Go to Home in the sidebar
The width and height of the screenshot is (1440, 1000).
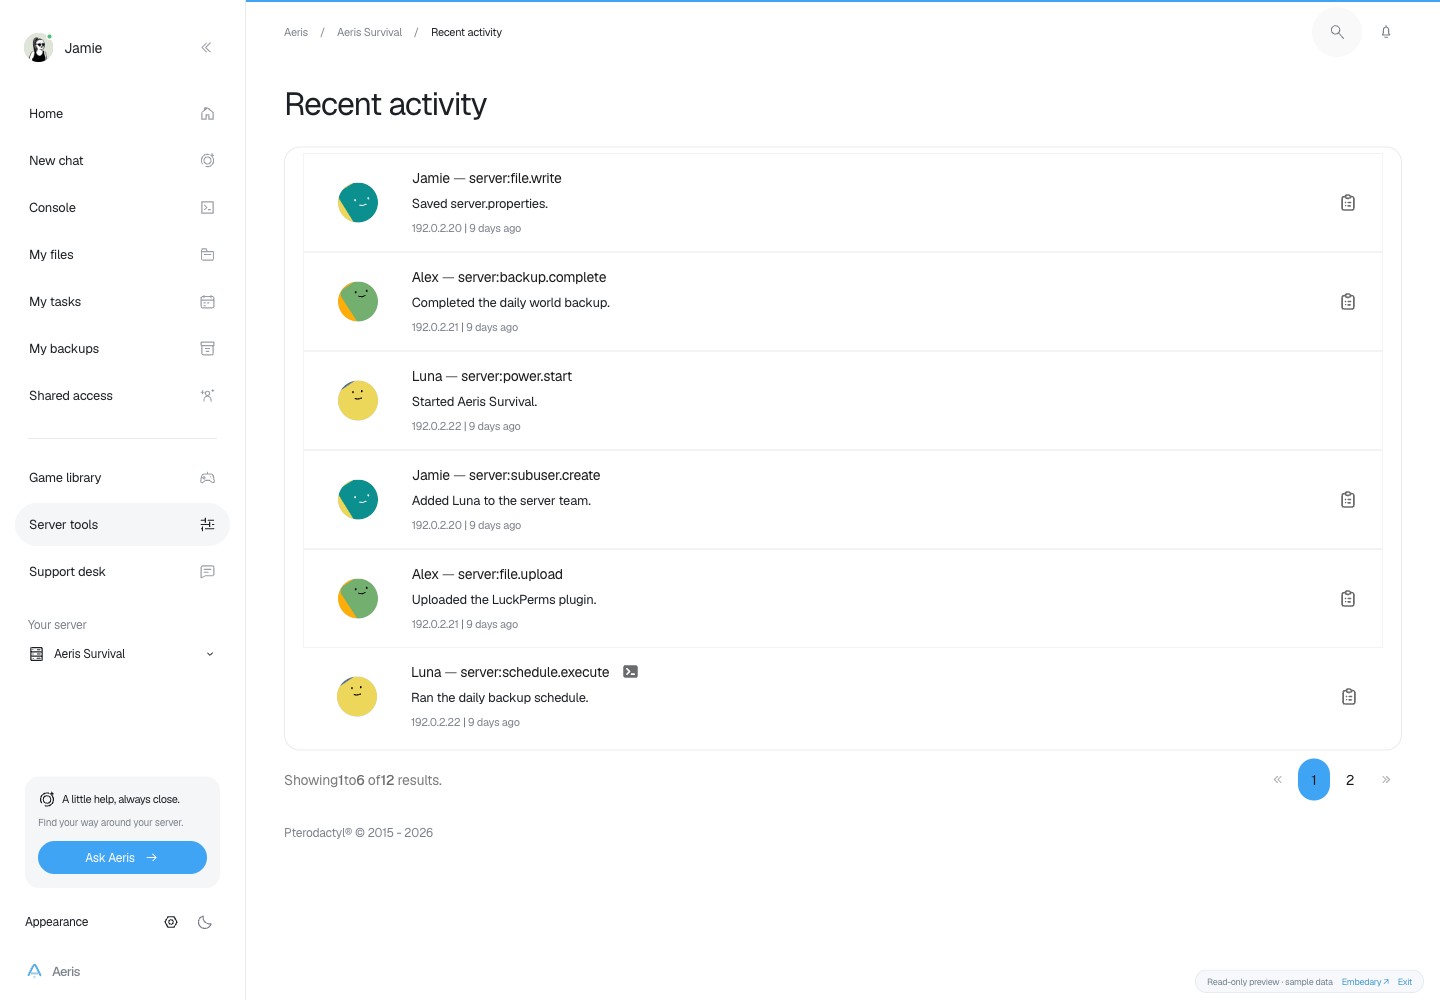coord(122,114)
